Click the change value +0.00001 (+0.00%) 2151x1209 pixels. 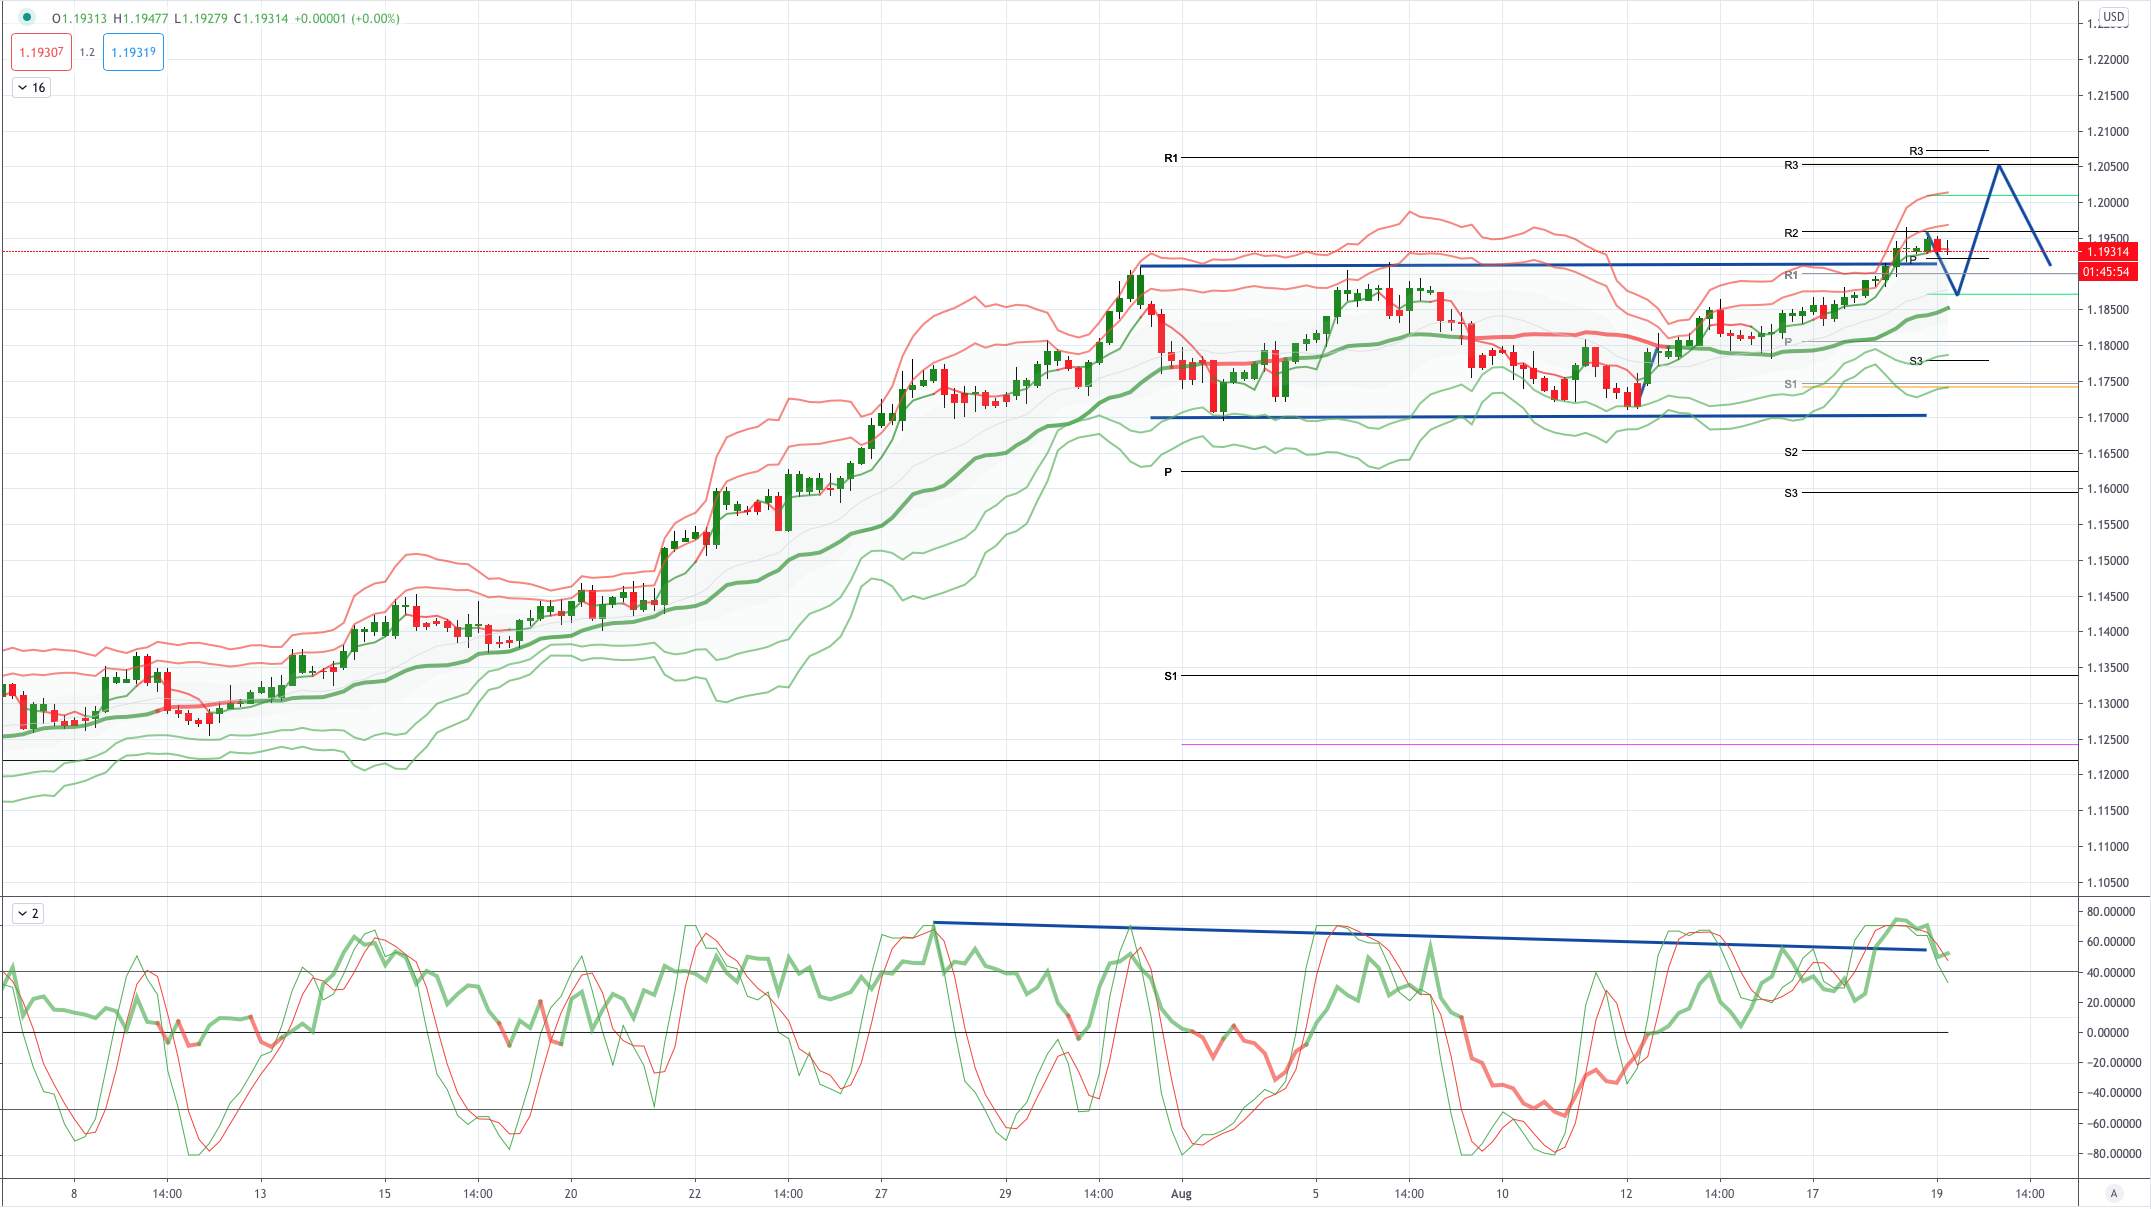tap(346, 18)
